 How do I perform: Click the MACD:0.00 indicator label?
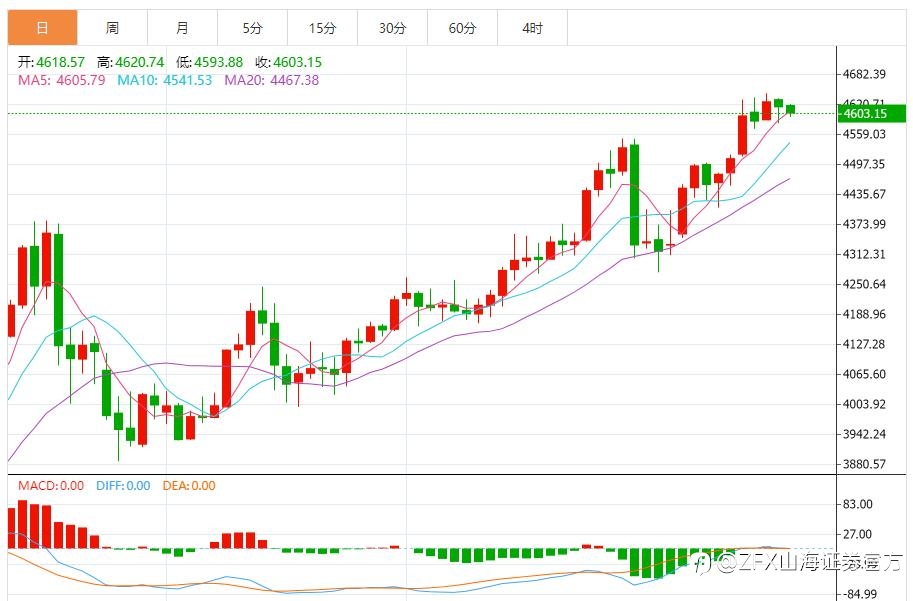click(x=51, y=486)
